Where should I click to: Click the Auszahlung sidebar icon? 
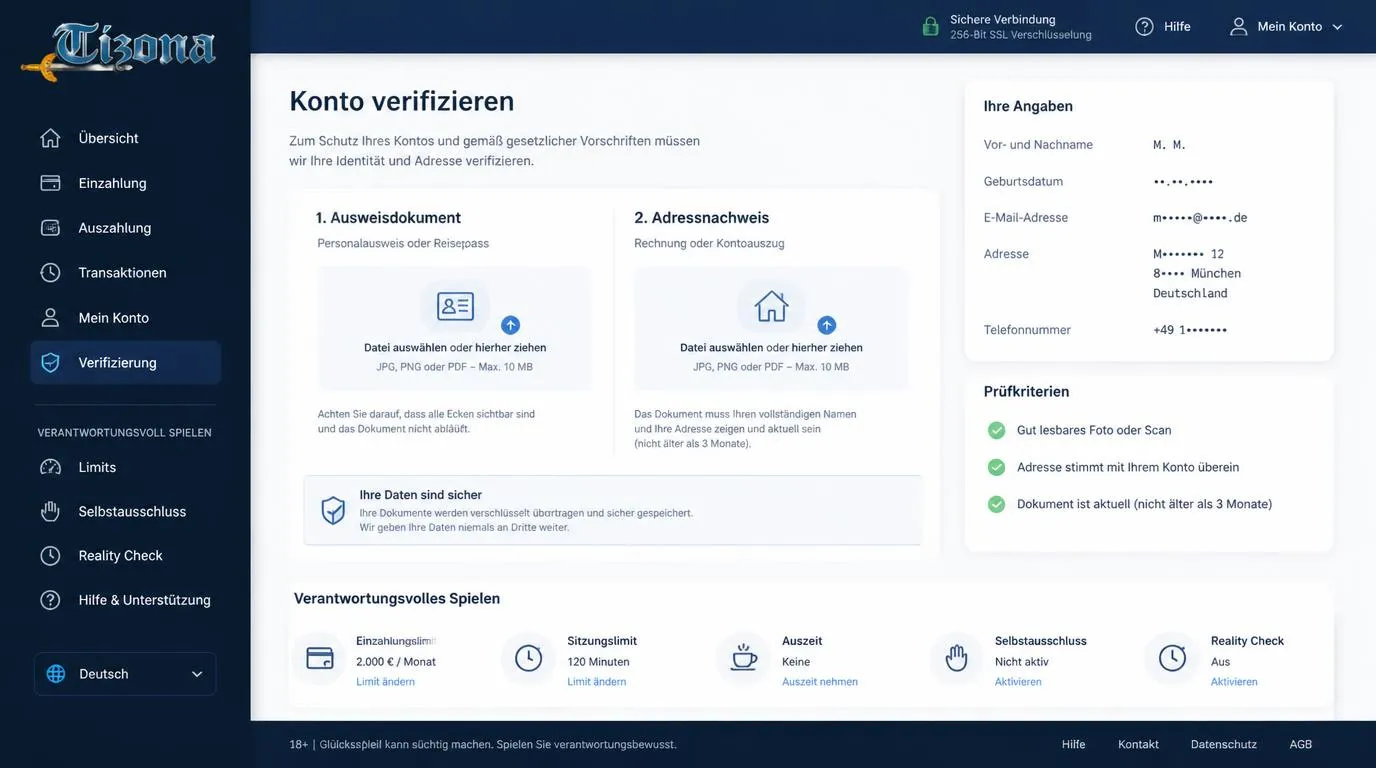(50, 228)
